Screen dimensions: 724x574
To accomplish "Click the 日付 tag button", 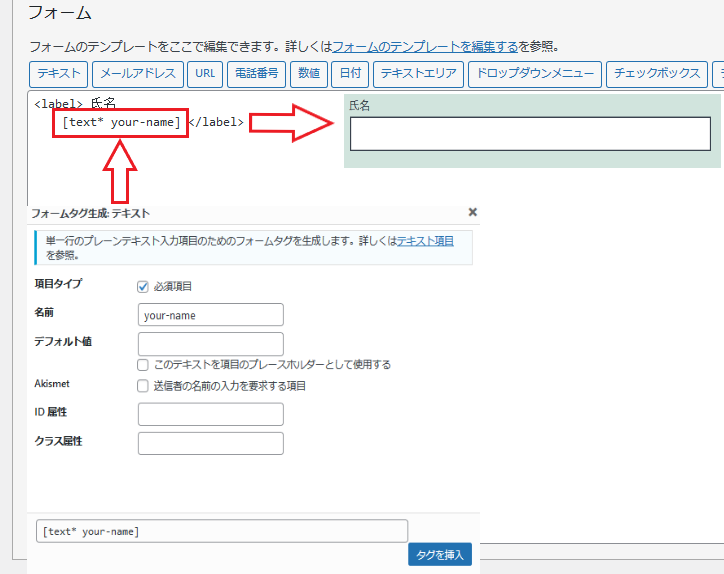I will click(x=350, y=74).
